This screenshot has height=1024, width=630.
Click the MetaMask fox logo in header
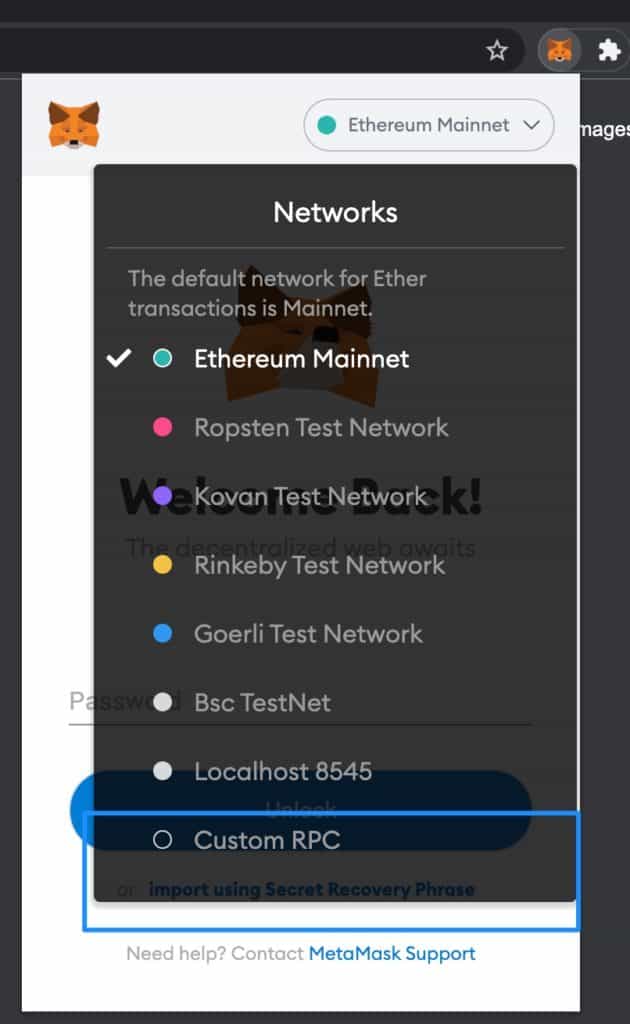click(x=74, y=124)
